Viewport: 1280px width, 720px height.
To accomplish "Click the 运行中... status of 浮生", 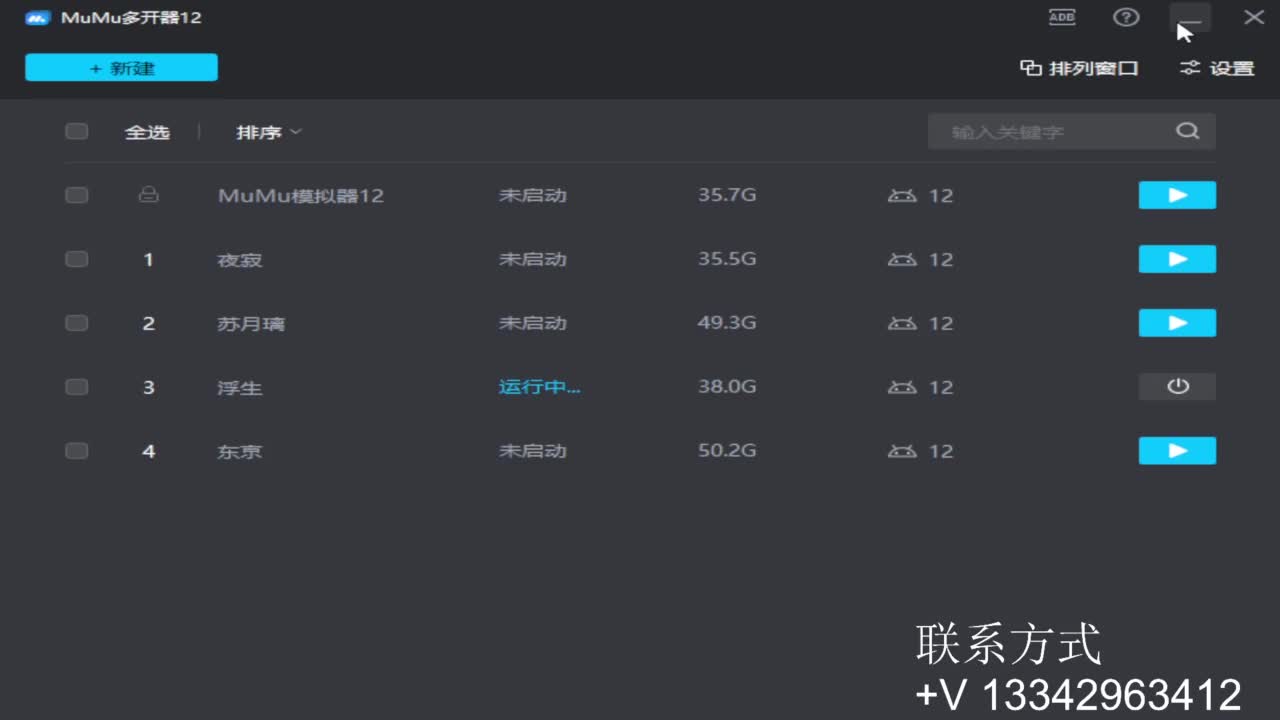I will pos(540,387).
